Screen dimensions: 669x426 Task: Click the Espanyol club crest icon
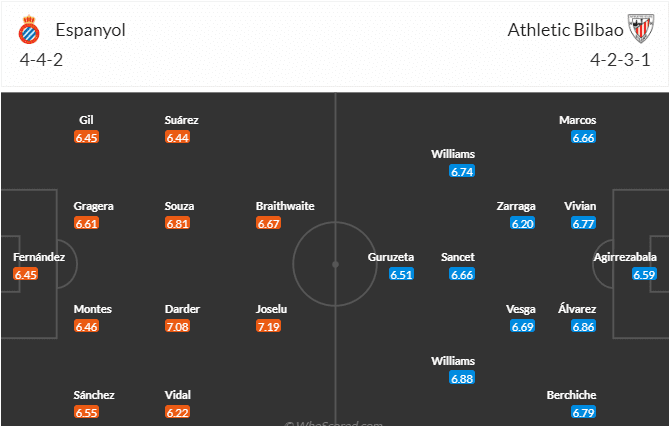[29, 31]
